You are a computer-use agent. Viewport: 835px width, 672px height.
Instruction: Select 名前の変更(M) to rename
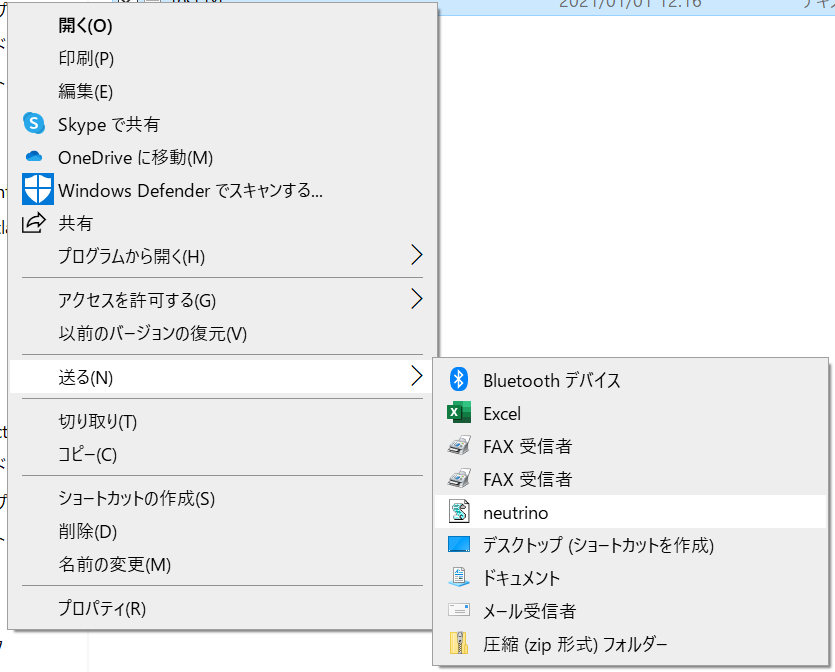point(222,564)
